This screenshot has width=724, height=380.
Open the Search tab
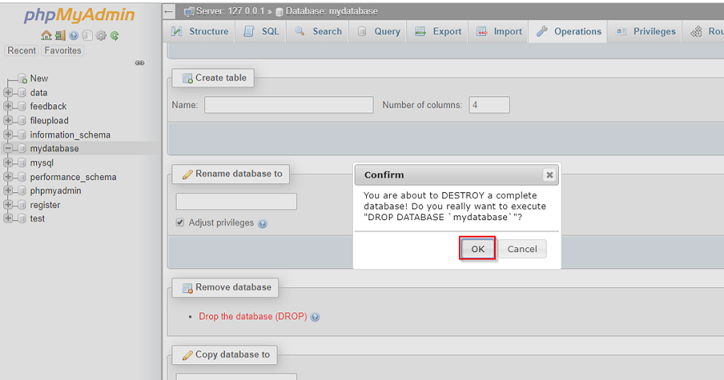point(318,31)
